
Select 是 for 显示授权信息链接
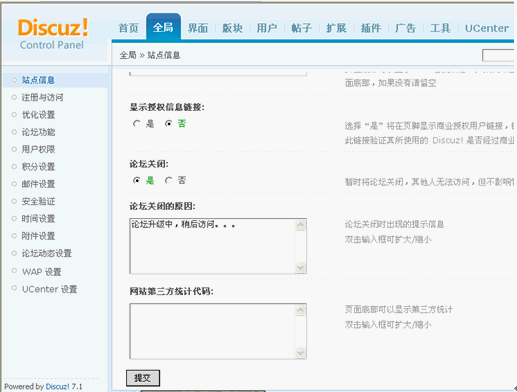click(137, 124)
